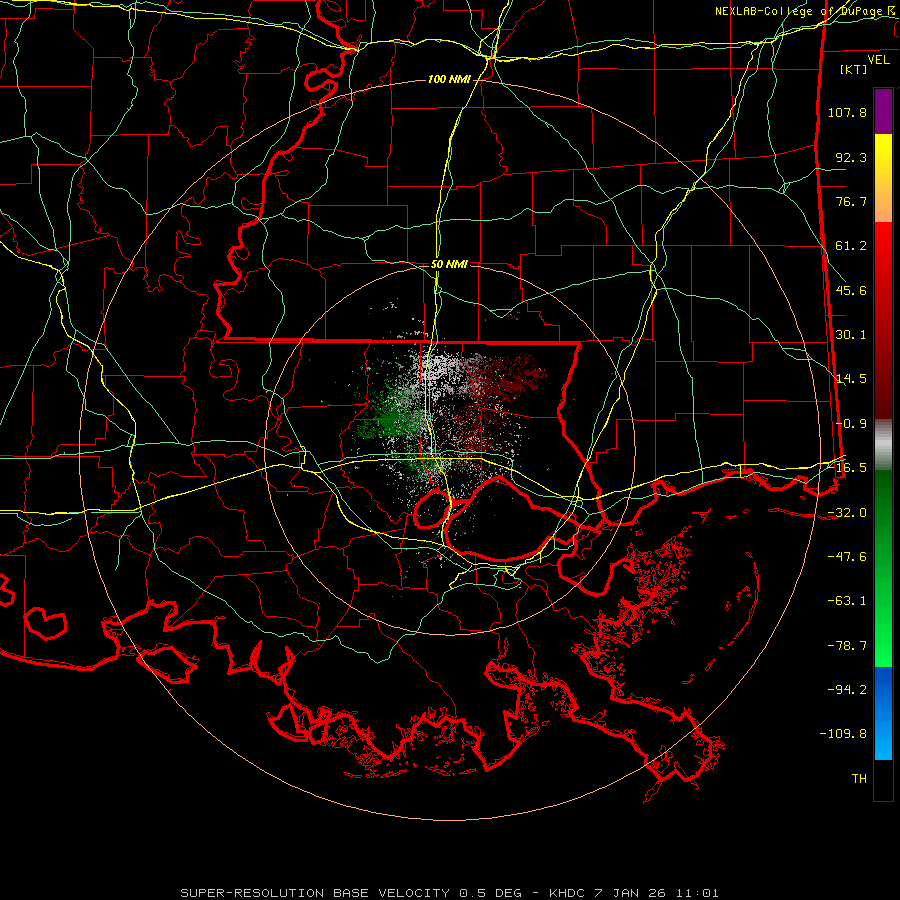
Task: Click the 45.6 legend value
Action: pyautogui.click(x=851, y=290)
